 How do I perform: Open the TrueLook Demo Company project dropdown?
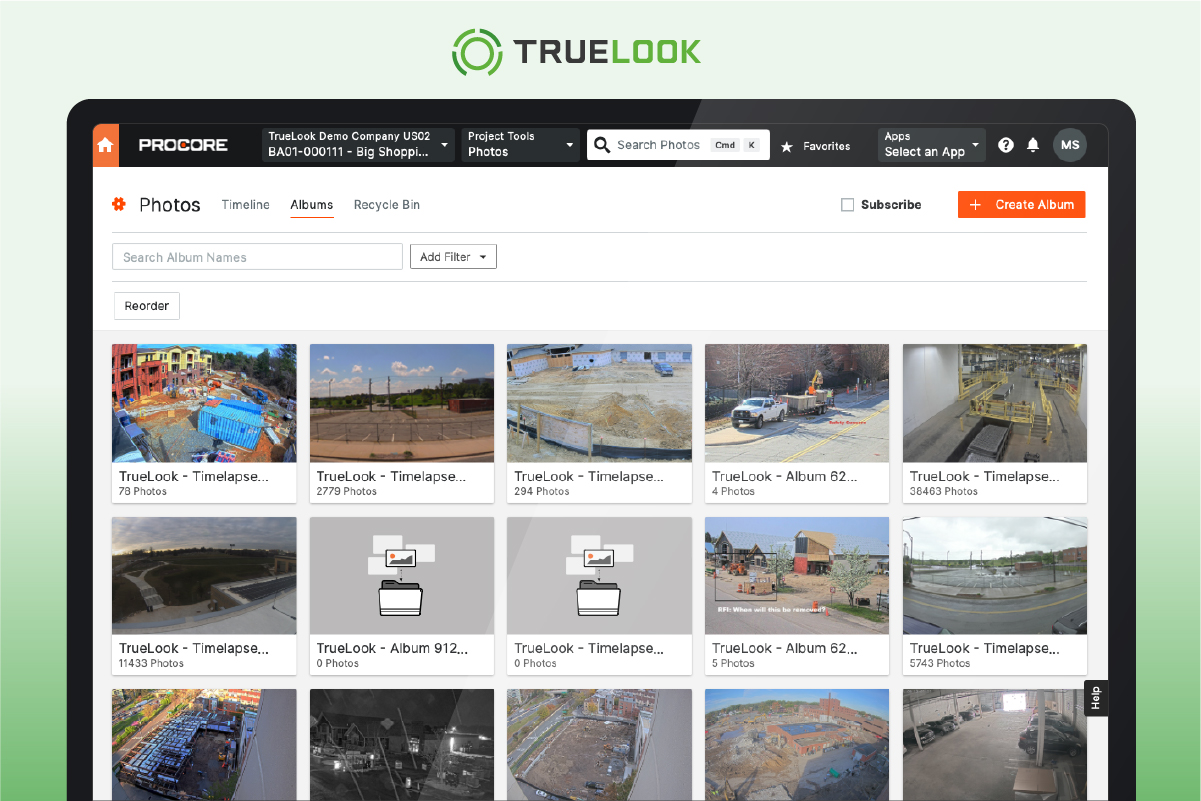pos(357,144)
